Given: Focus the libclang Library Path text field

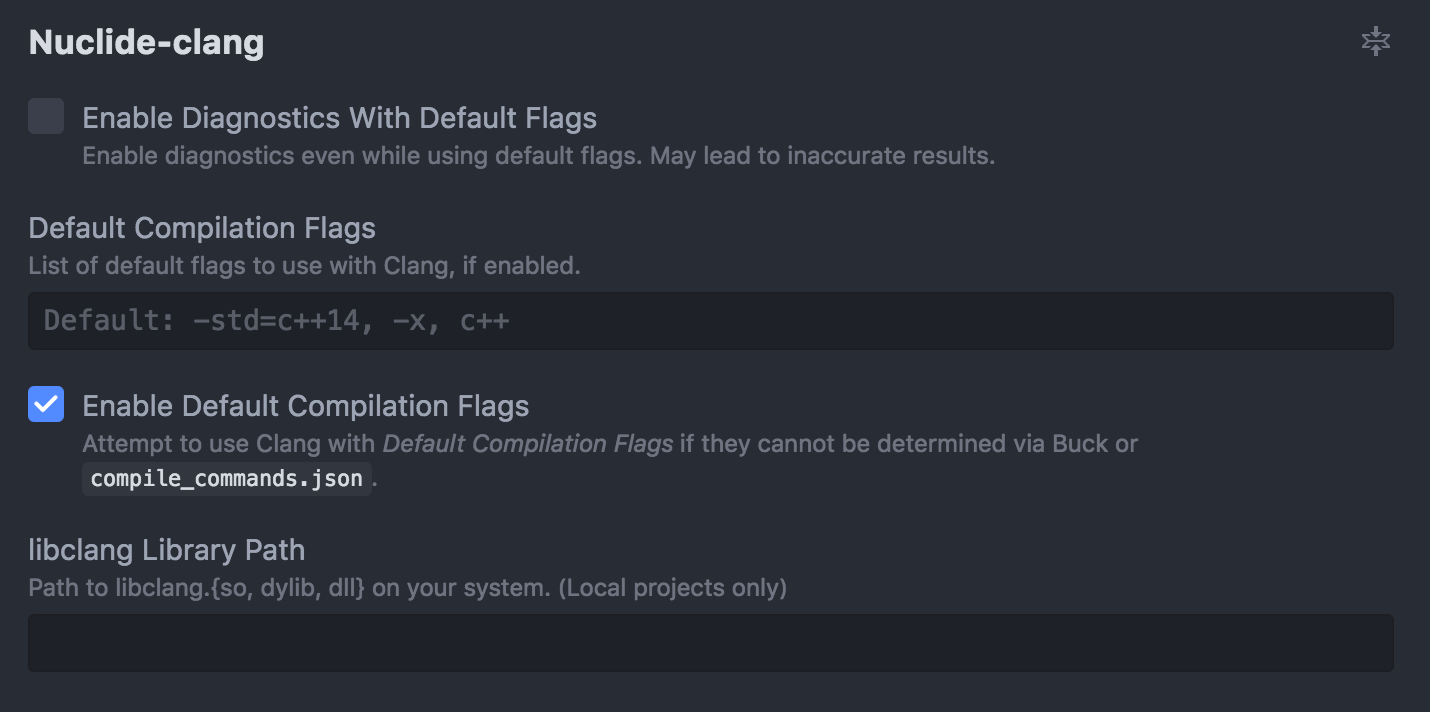Looking at the screenshot, I should point(710,642).
